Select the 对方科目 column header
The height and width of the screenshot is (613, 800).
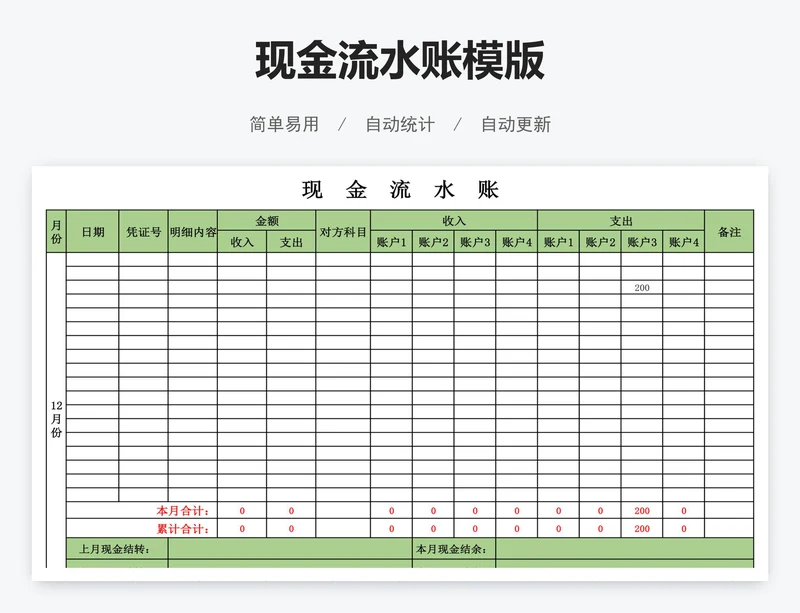click(343, 231)
